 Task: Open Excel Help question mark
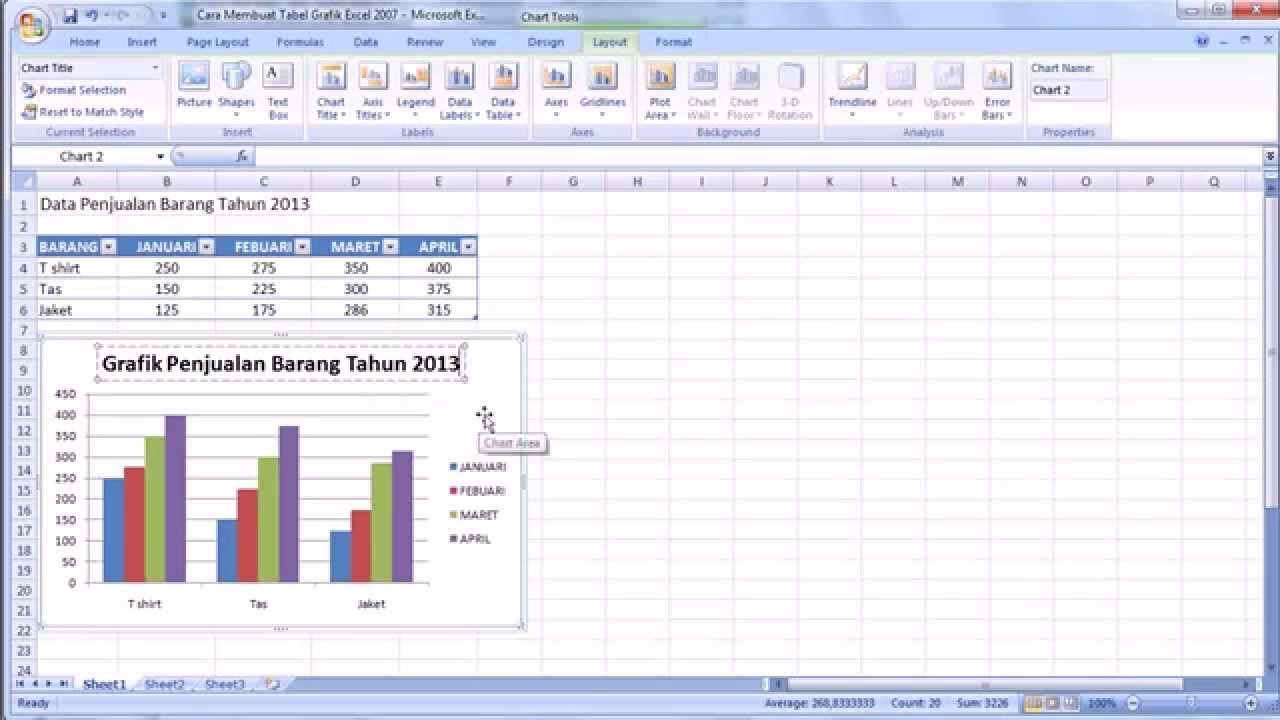point(1203,42)
